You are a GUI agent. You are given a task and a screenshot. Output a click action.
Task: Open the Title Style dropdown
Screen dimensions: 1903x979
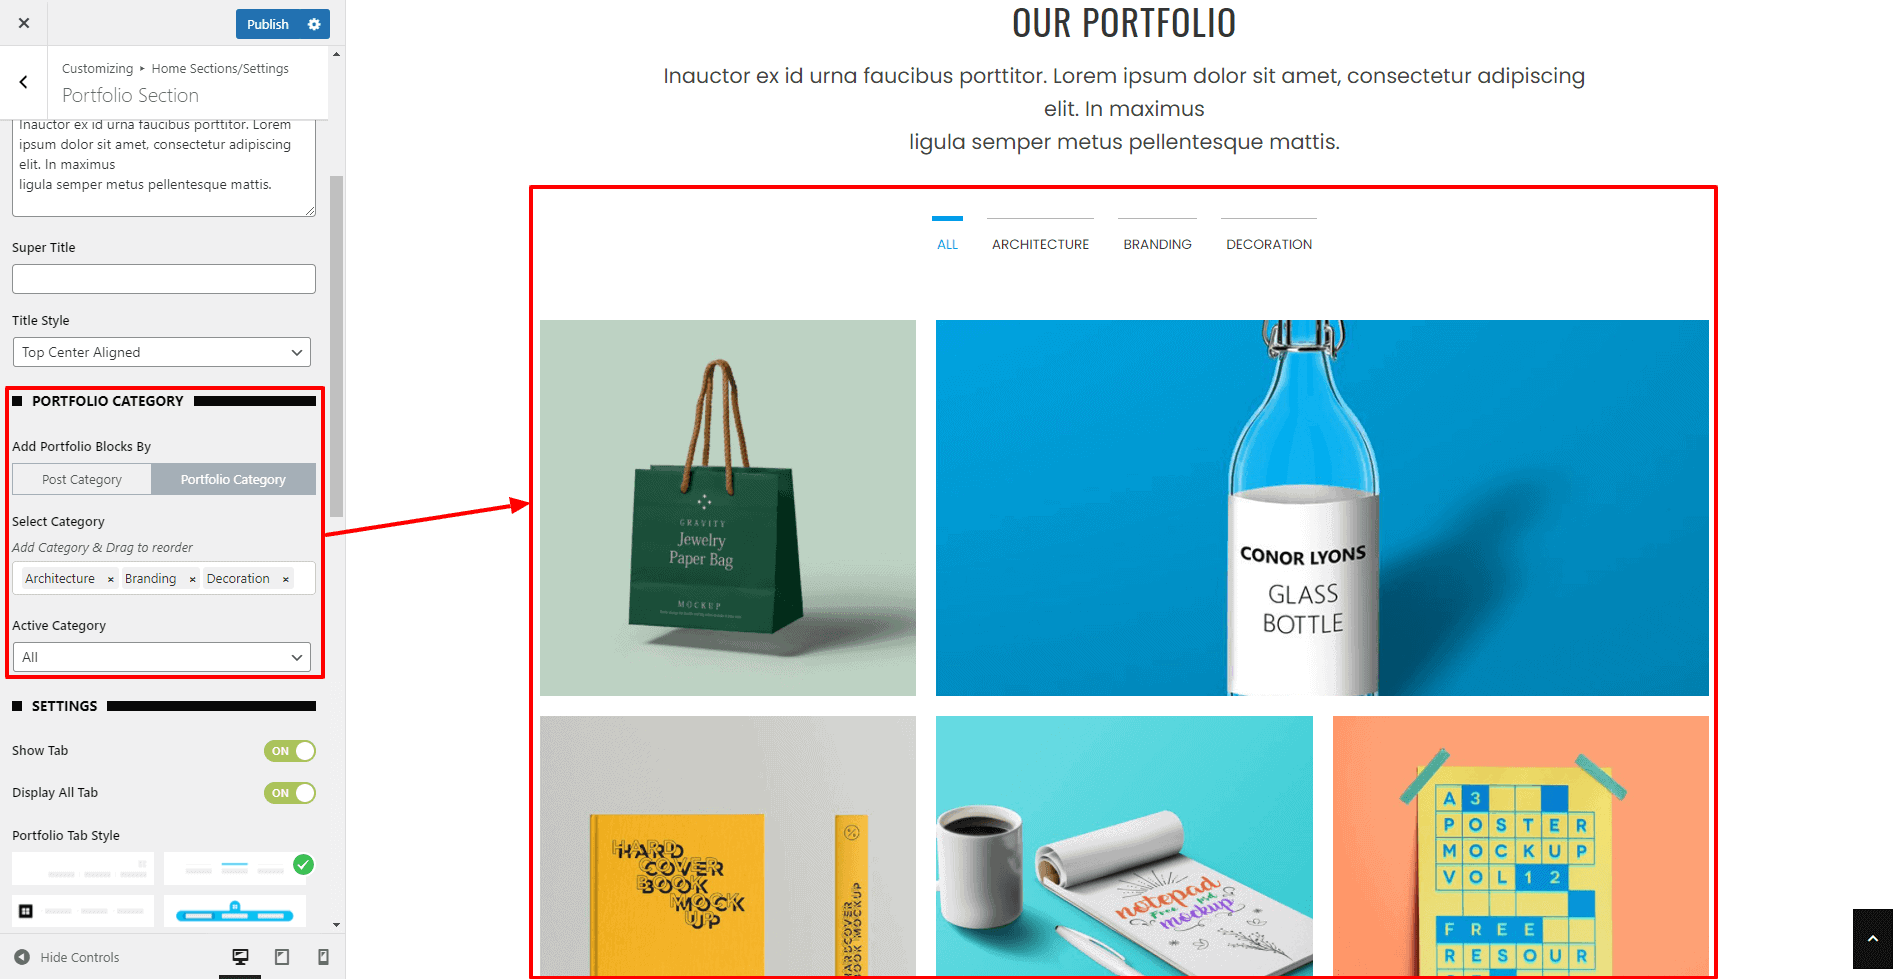click(162, 352)
